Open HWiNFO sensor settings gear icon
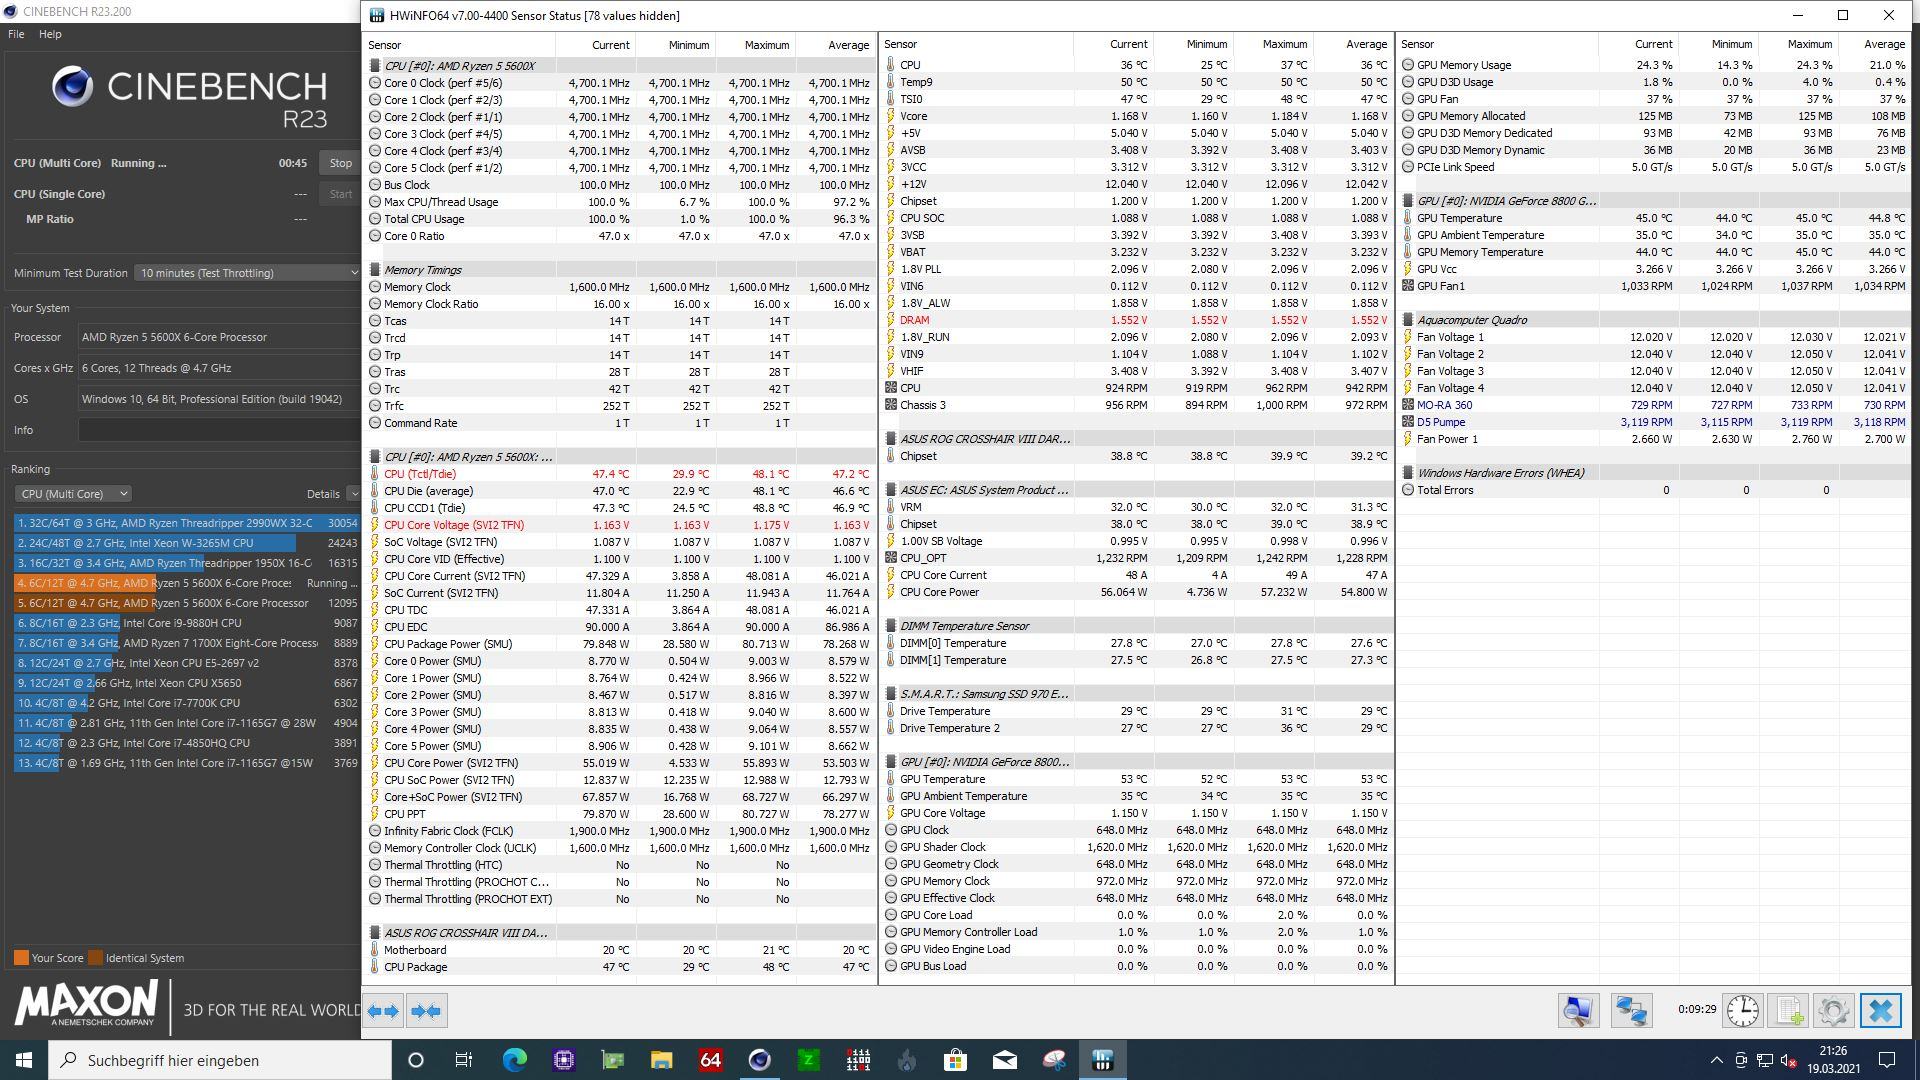 1833,1011
